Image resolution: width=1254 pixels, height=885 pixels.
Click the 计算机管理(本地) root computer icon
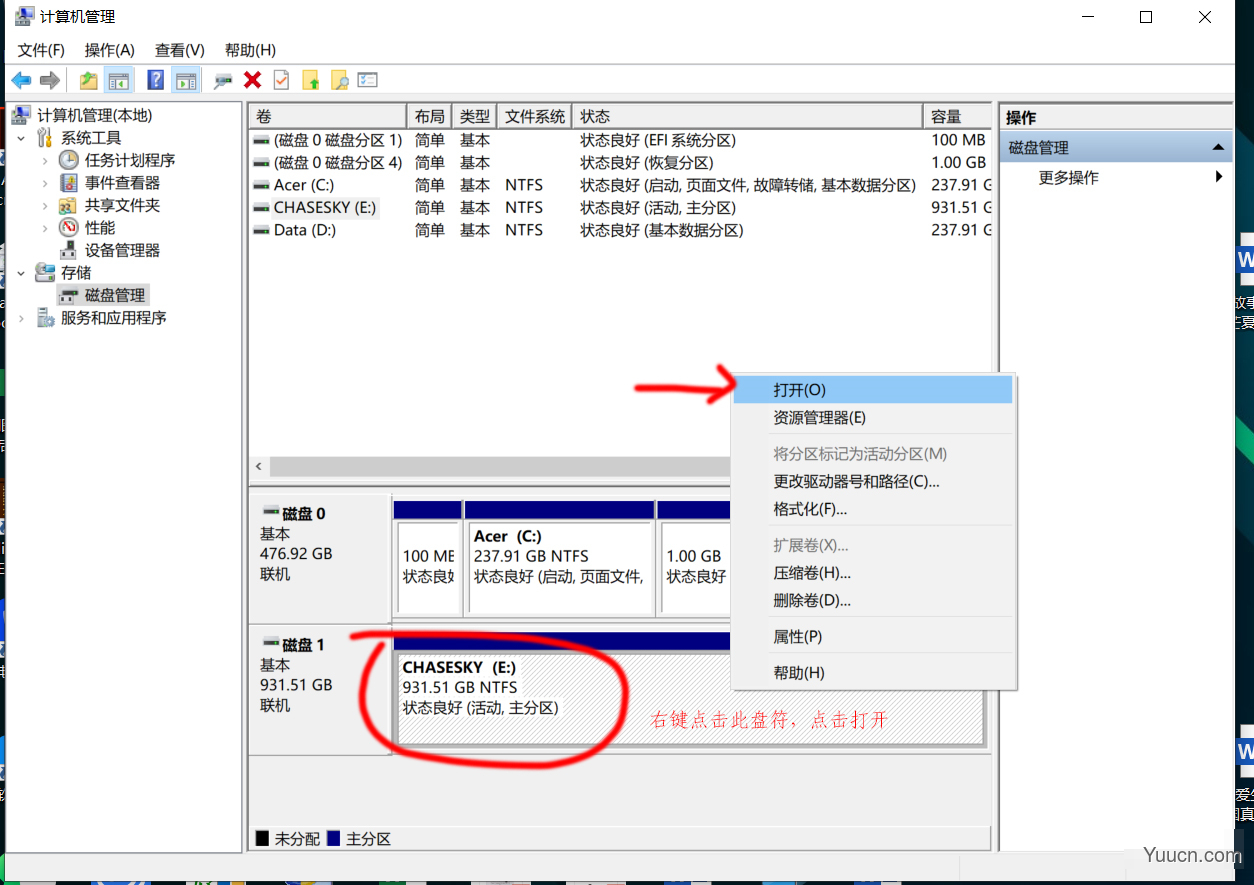22,115
